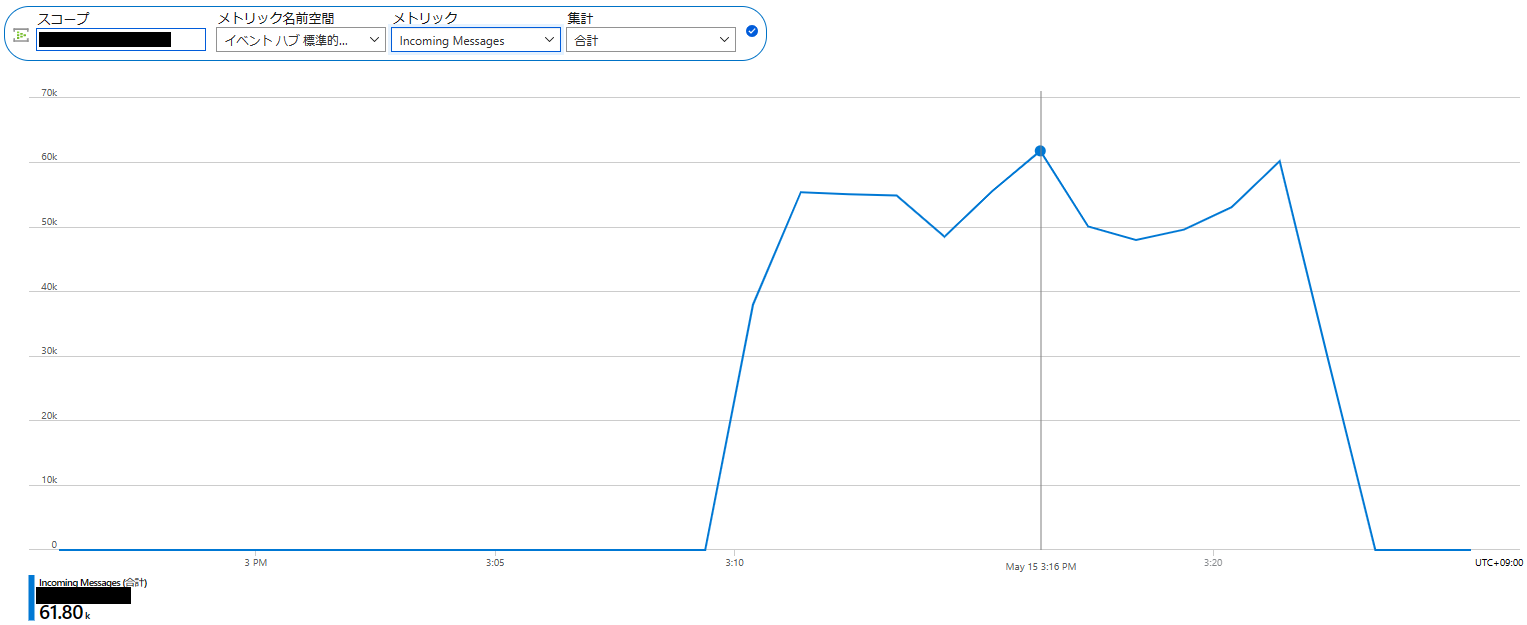1527x625 pixels.
Task: Click the 3:10 time axis label
Action: coord(735,563)
